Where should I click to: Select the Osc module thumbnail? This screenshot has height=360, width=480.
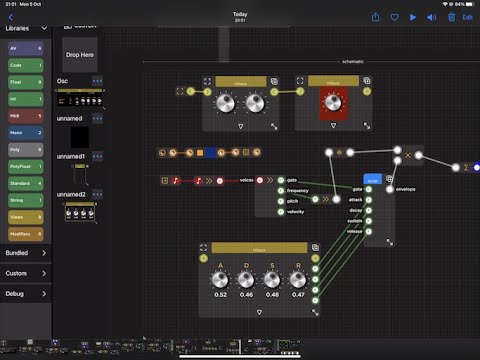[x=80, y=98]
